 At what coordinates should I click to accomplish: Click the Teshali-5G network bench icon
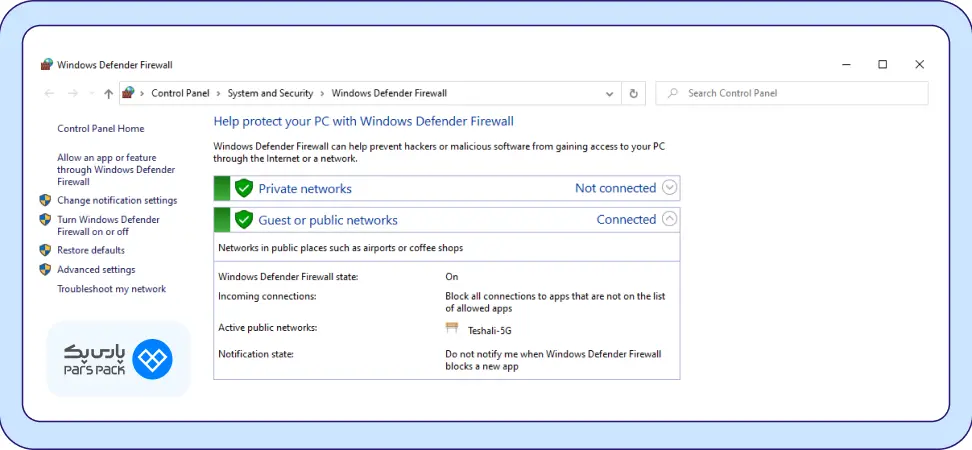click(452, 329)
